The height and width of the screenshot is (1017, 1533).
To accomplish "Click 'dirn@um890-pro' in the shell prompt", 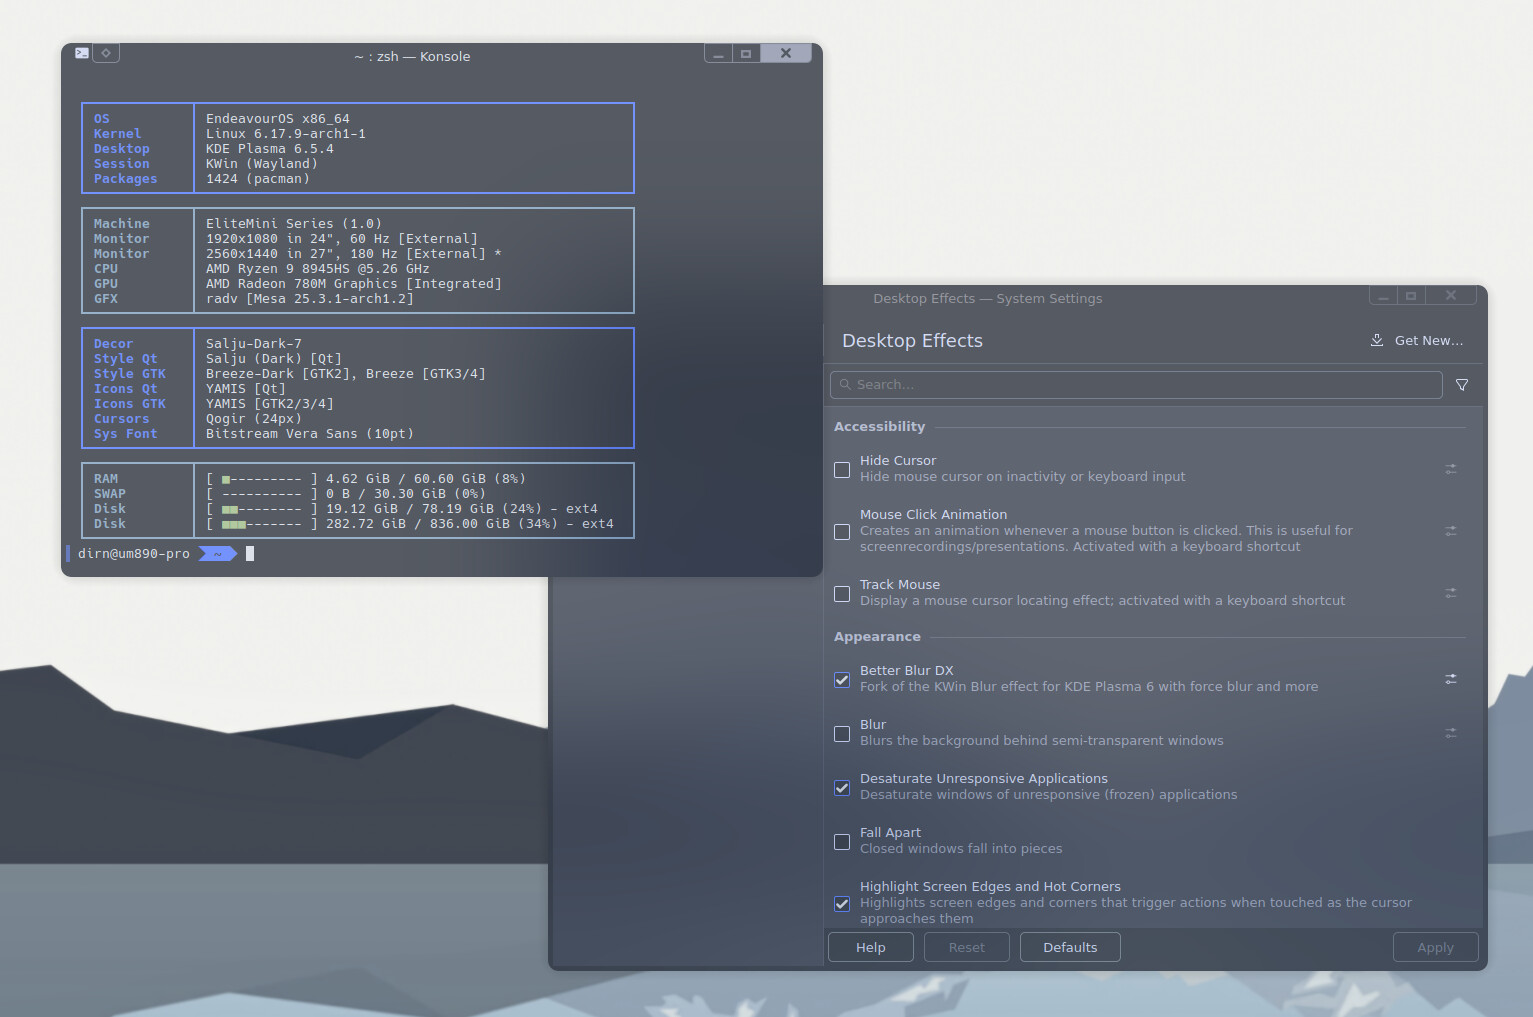I will pos(134,554).
